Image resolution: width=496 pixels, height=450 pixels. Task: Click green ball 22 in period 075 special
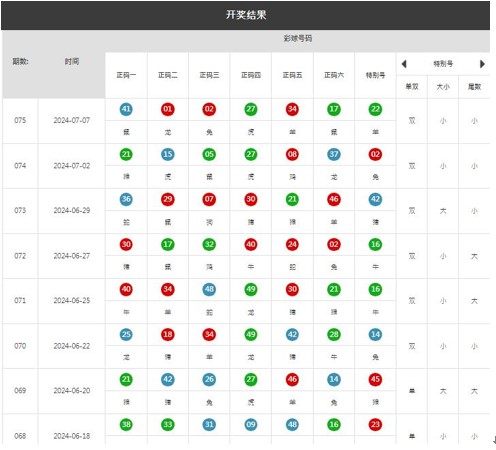(x=375, y=109)
